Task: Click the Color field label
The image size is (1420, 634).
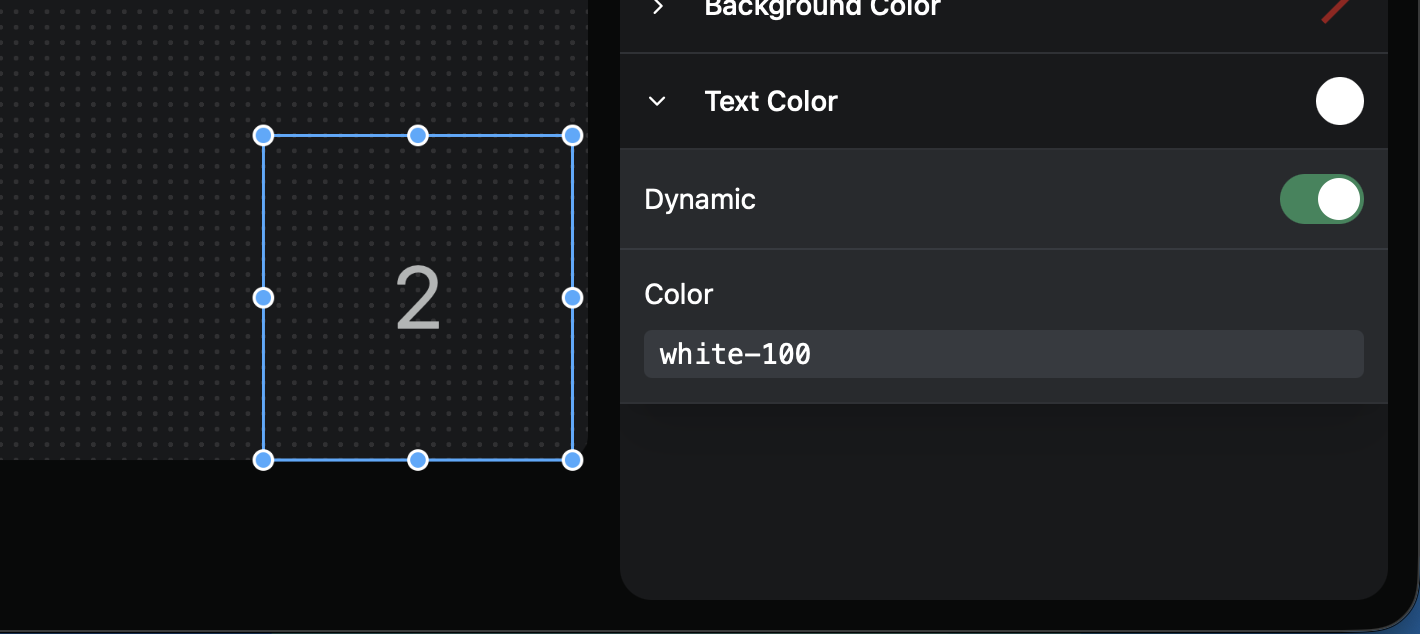Action: 679,294
